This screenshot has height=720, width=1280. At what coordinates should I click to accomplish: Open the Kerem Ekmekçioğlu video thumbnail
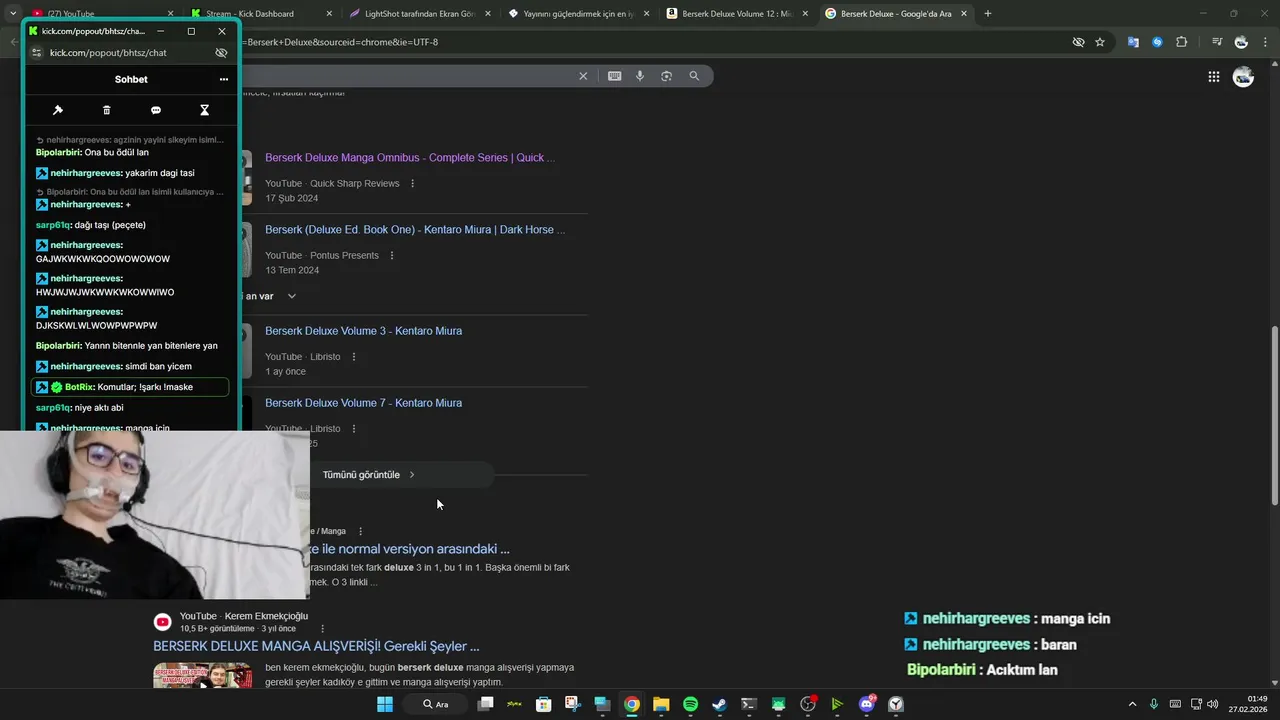[x=202, y=676]
